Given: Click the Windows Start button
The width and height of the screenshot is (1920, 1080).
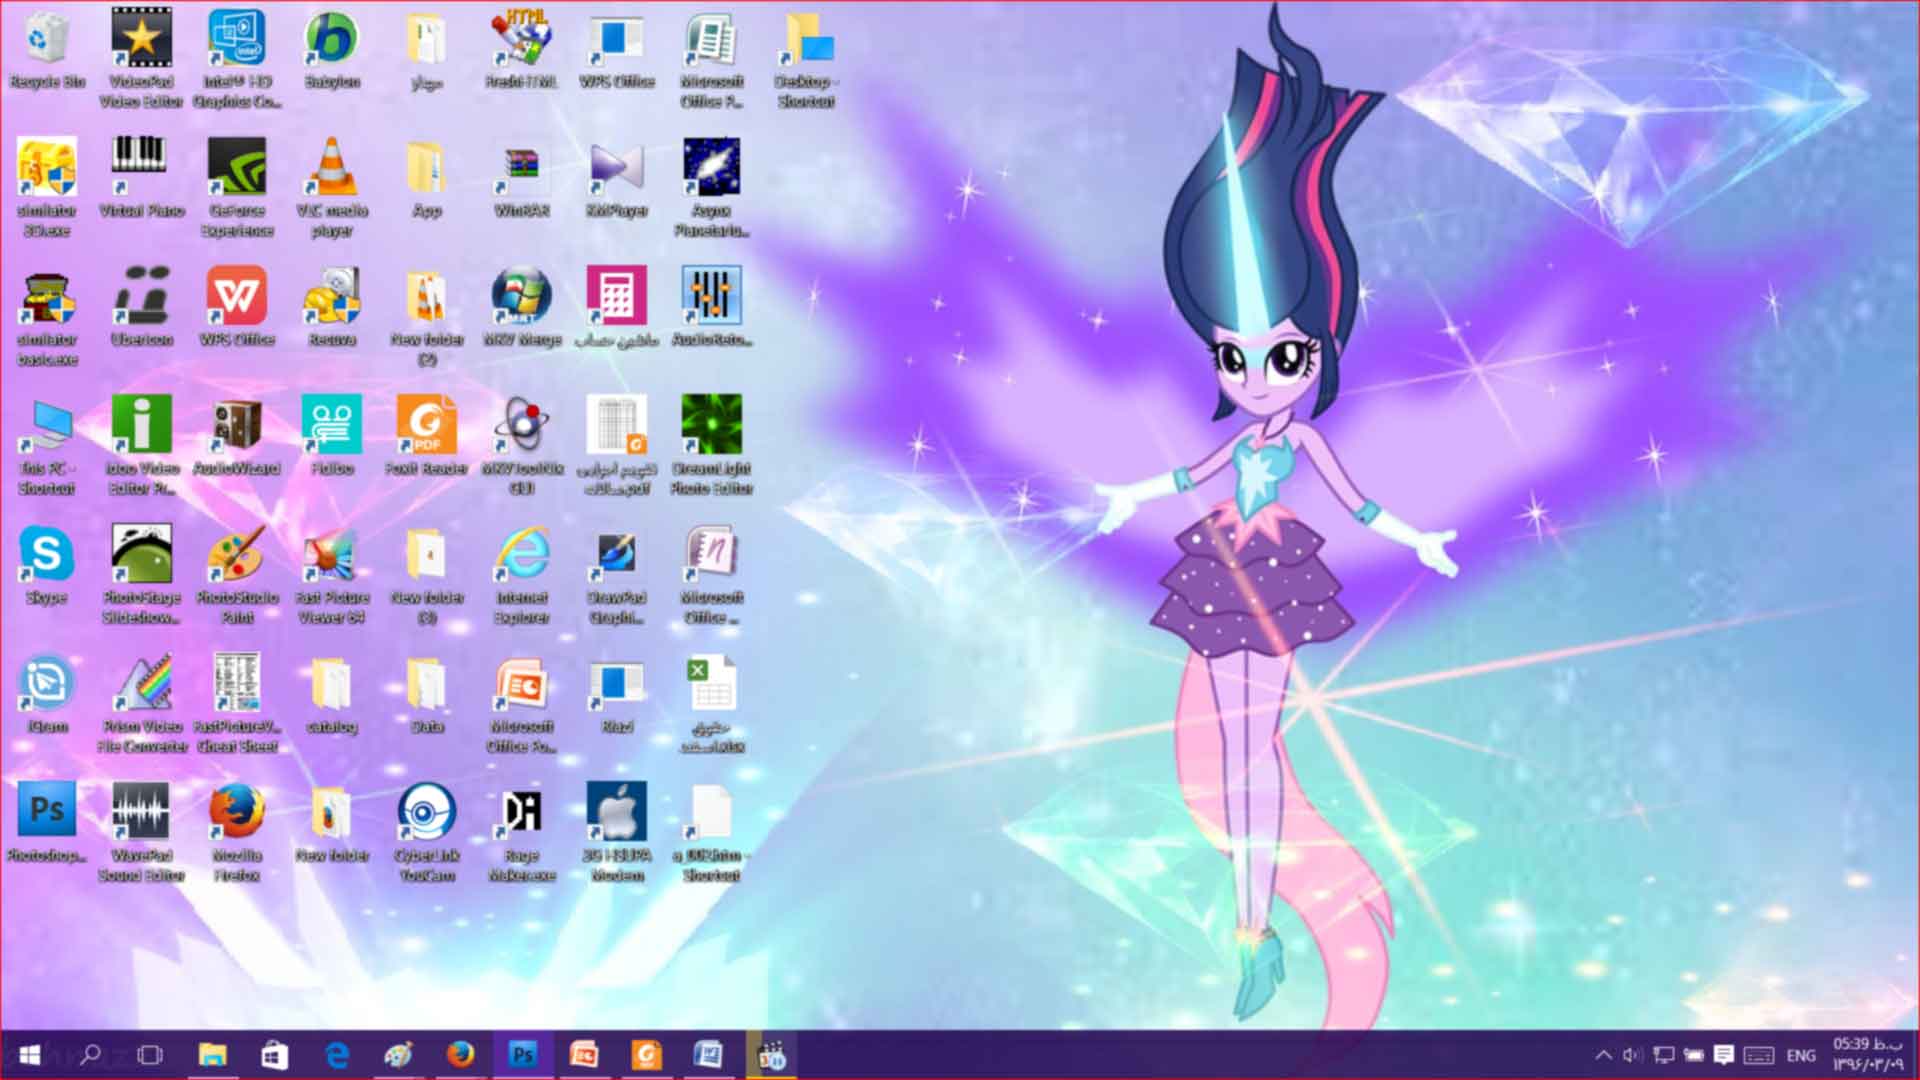Looking at the screenshot, I should coord(29,1055).
